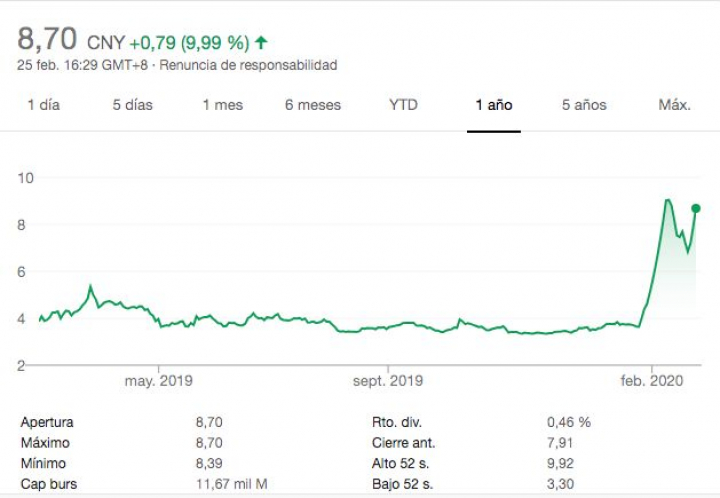Switch to the 1 día tab

43,105
